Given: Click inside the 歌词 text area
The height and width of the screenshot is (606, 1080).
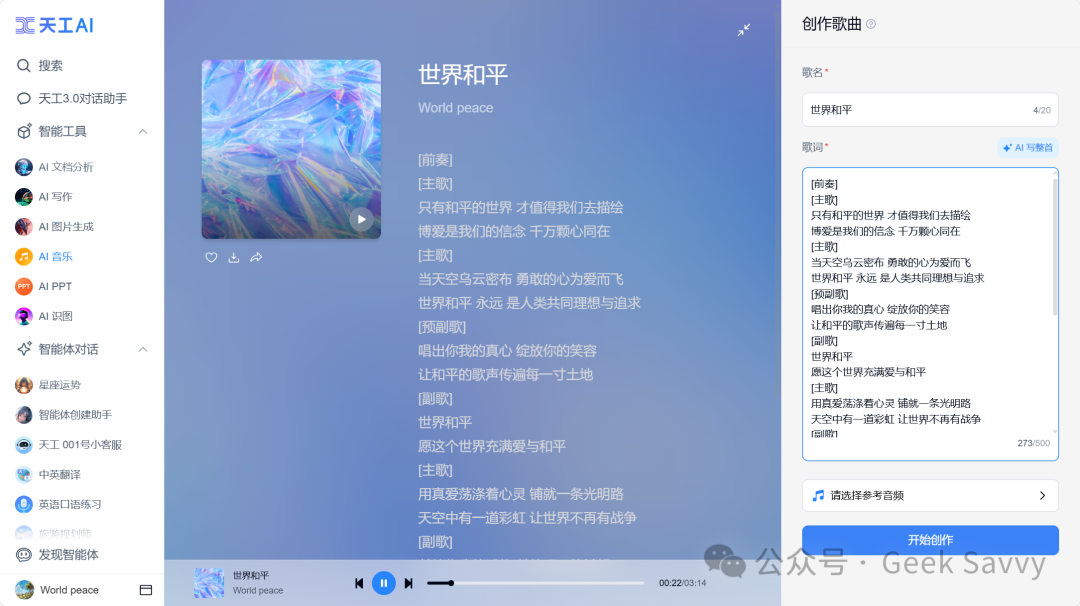Looking at the screenshot, I should coord(930,314).
